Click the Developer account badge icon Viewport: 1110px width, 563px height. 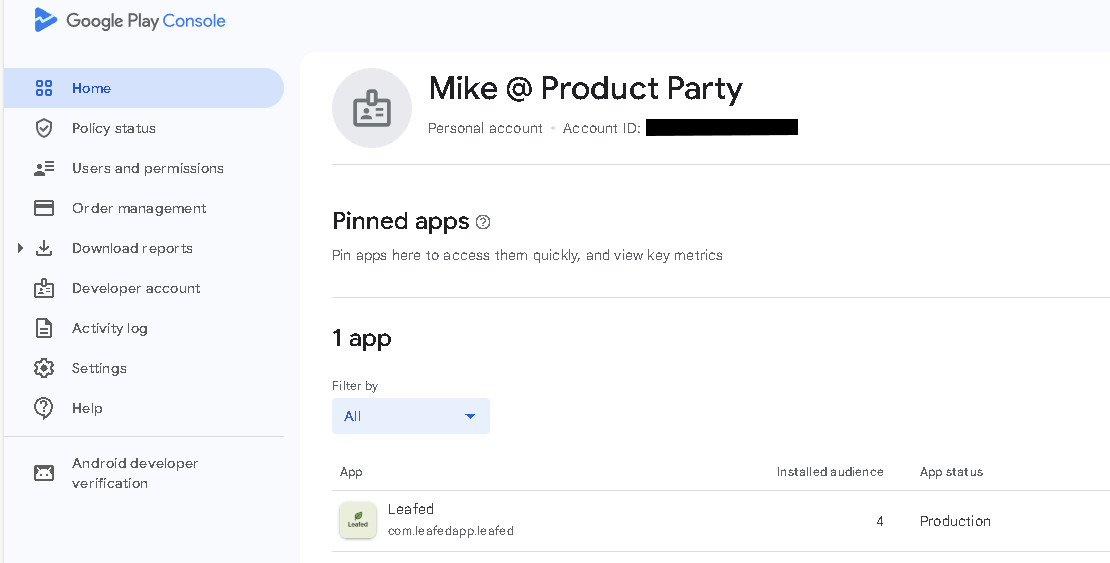tap(44, 288)
